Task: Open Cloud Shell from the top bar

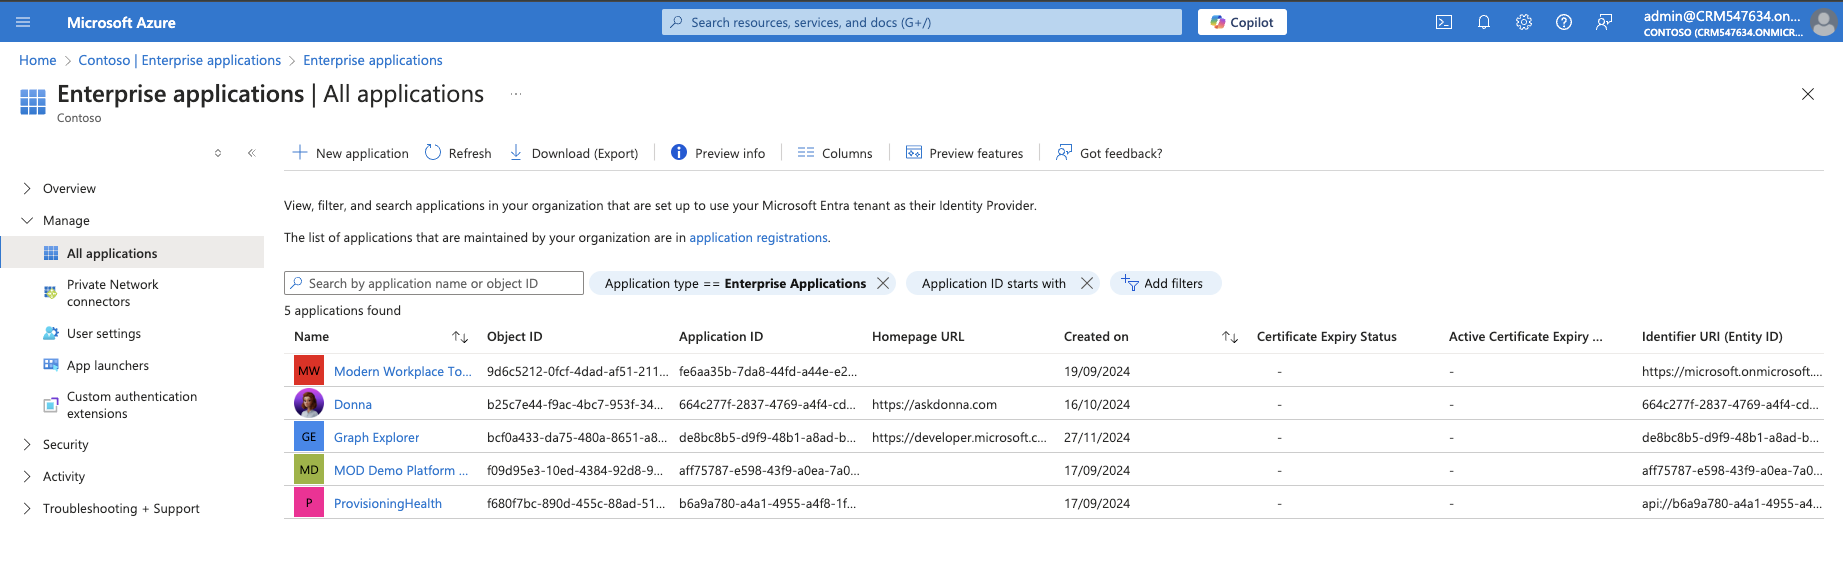Action: pyautogui.click(x=1444, y=22)
